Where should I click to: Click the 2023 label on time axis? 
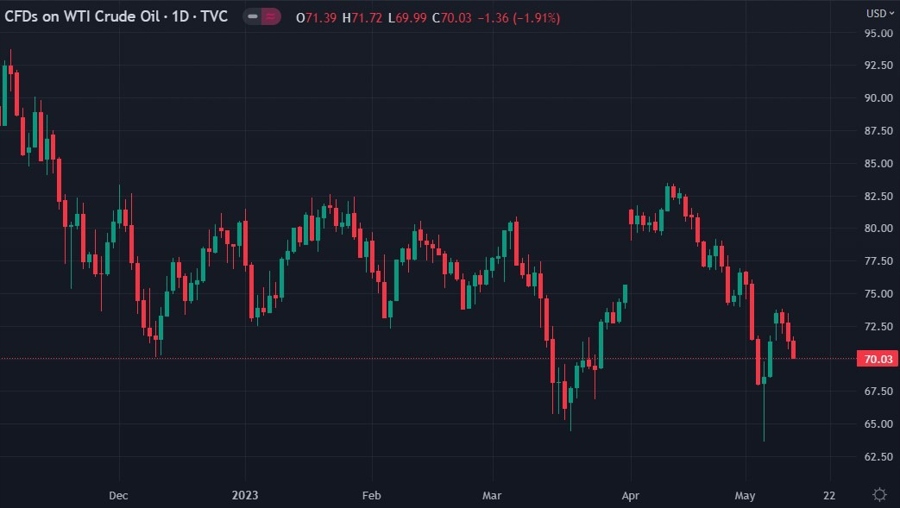[x=245, y=495]
